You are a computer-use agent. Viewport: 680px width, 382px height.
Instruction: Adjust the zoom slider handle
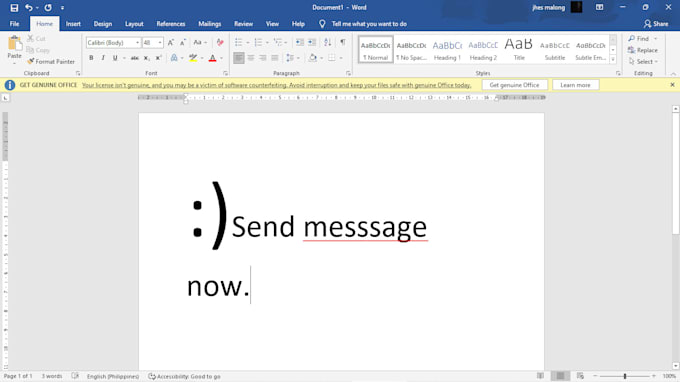(625, 376)
